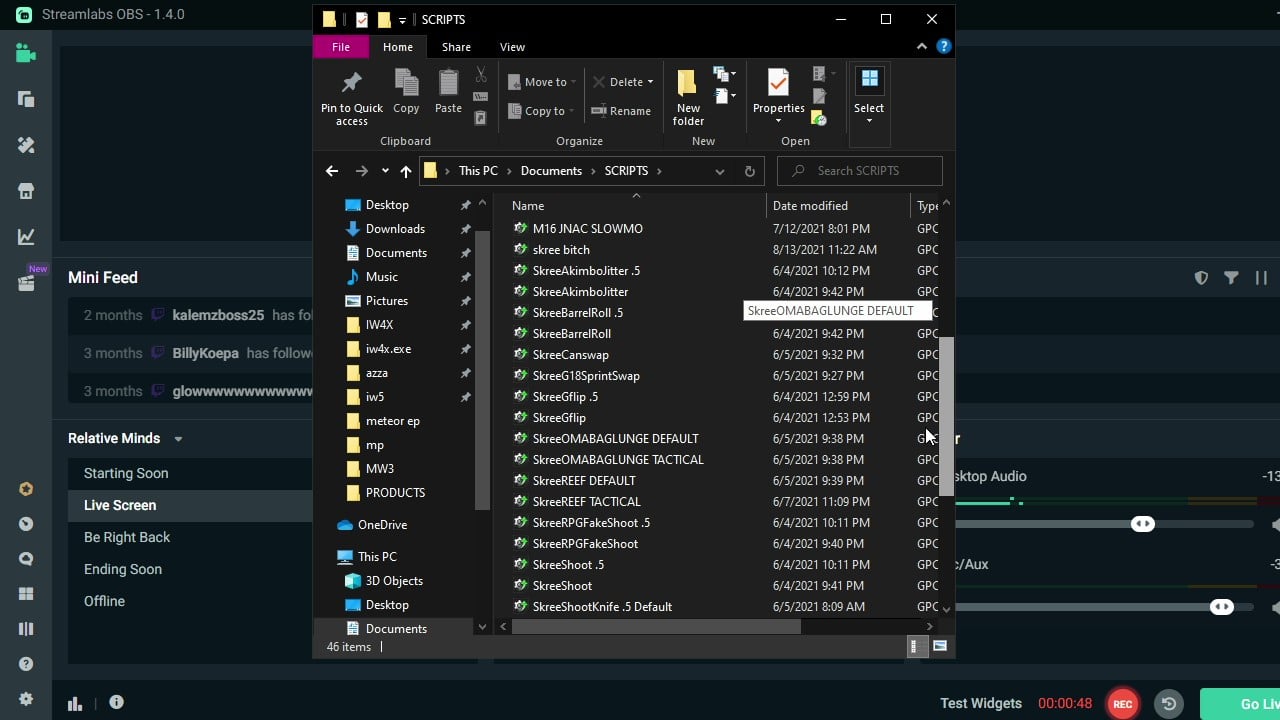Screen dimensions: 1280x720
Task: Switch to large thumbnails view icon
Action: tap(940, 647)
